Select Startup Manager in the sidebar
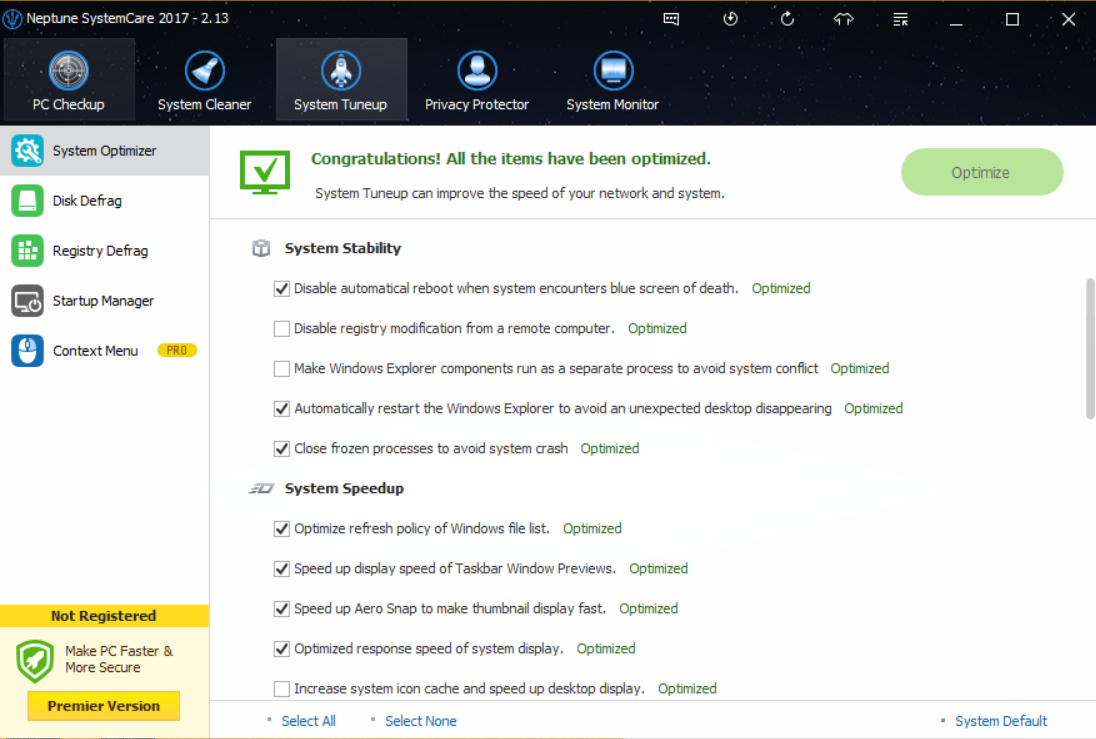The height and width of the screenshot is (739, 1096). coord(105,301)
